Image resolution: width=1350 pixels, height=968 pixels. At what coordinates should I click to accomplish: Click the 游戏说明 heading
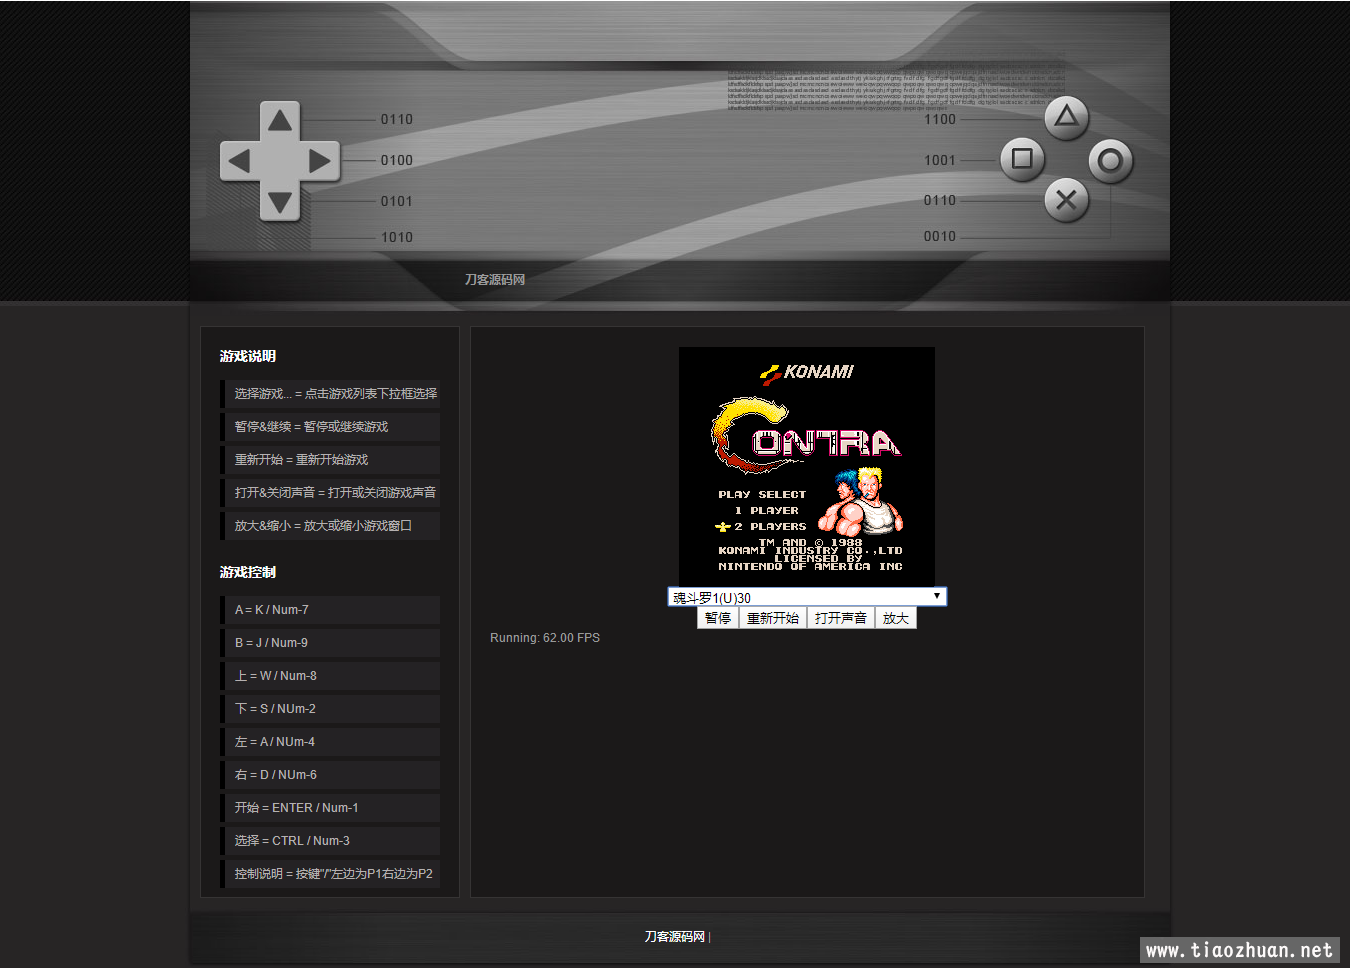tap(248, 356)
